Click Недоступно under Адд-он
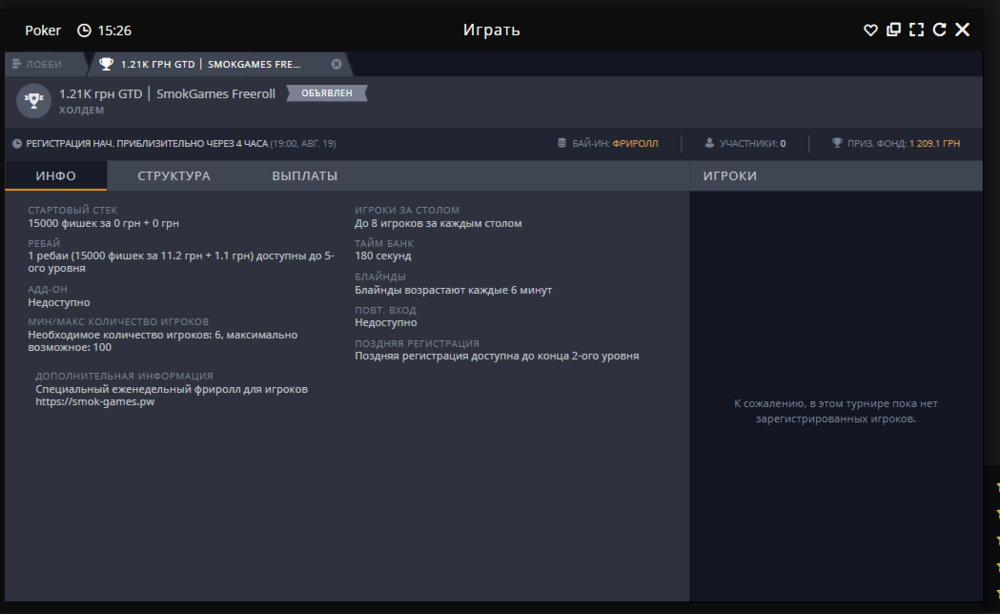This screenshot has height=614, width=1000. [59, 302]
